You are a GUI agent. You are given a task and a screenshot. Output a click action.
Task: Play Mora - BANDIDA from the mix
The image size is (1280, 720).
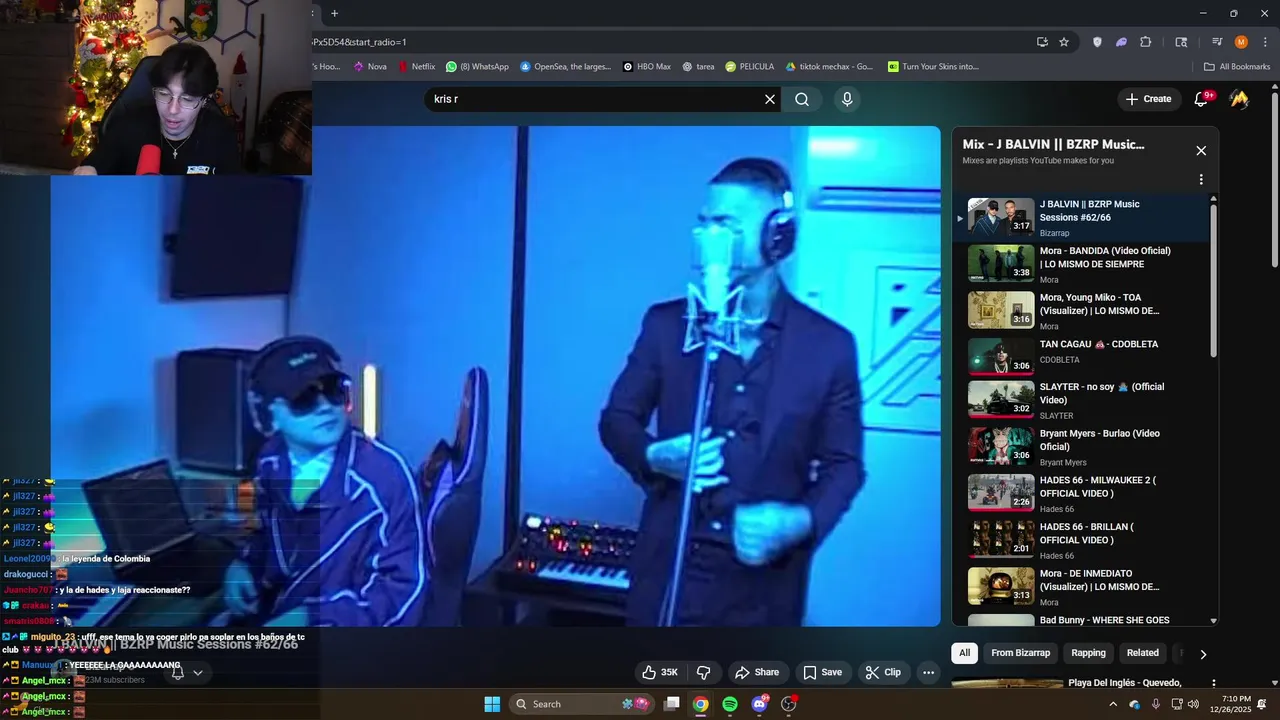(x=1082, y=264)
